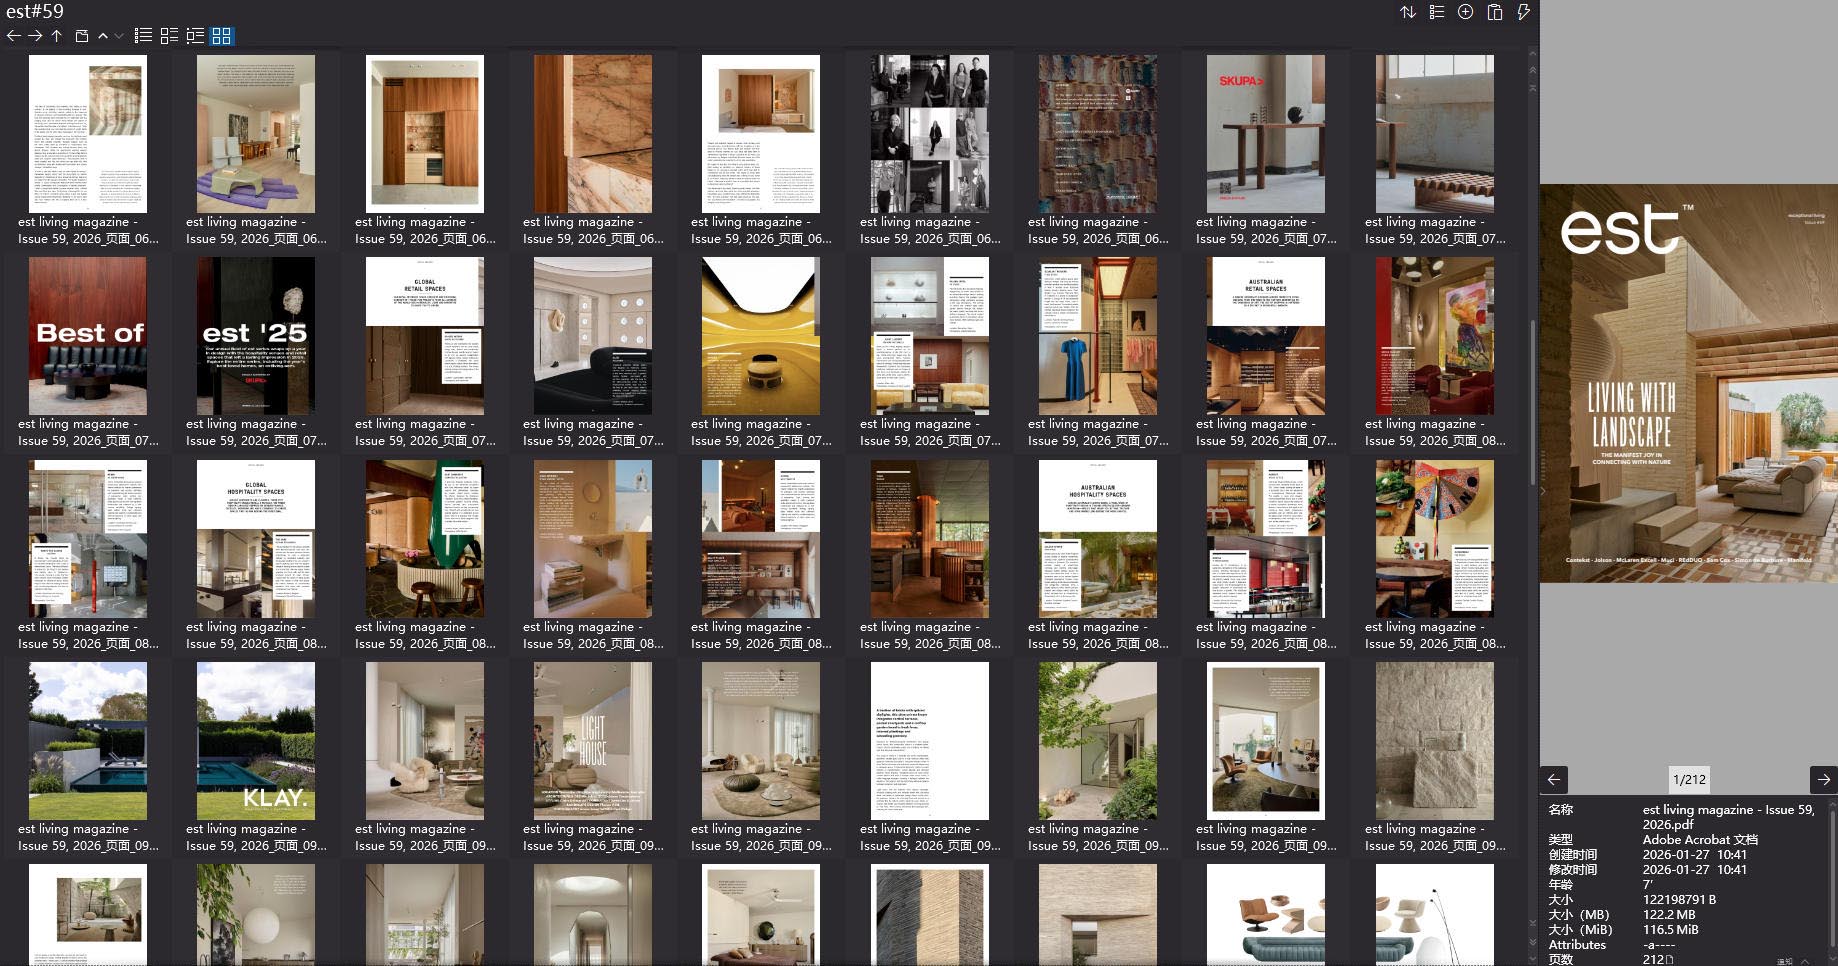Expand the up chevron next to folder icon
1838x966 pixels.
click(x=103, y=36)
